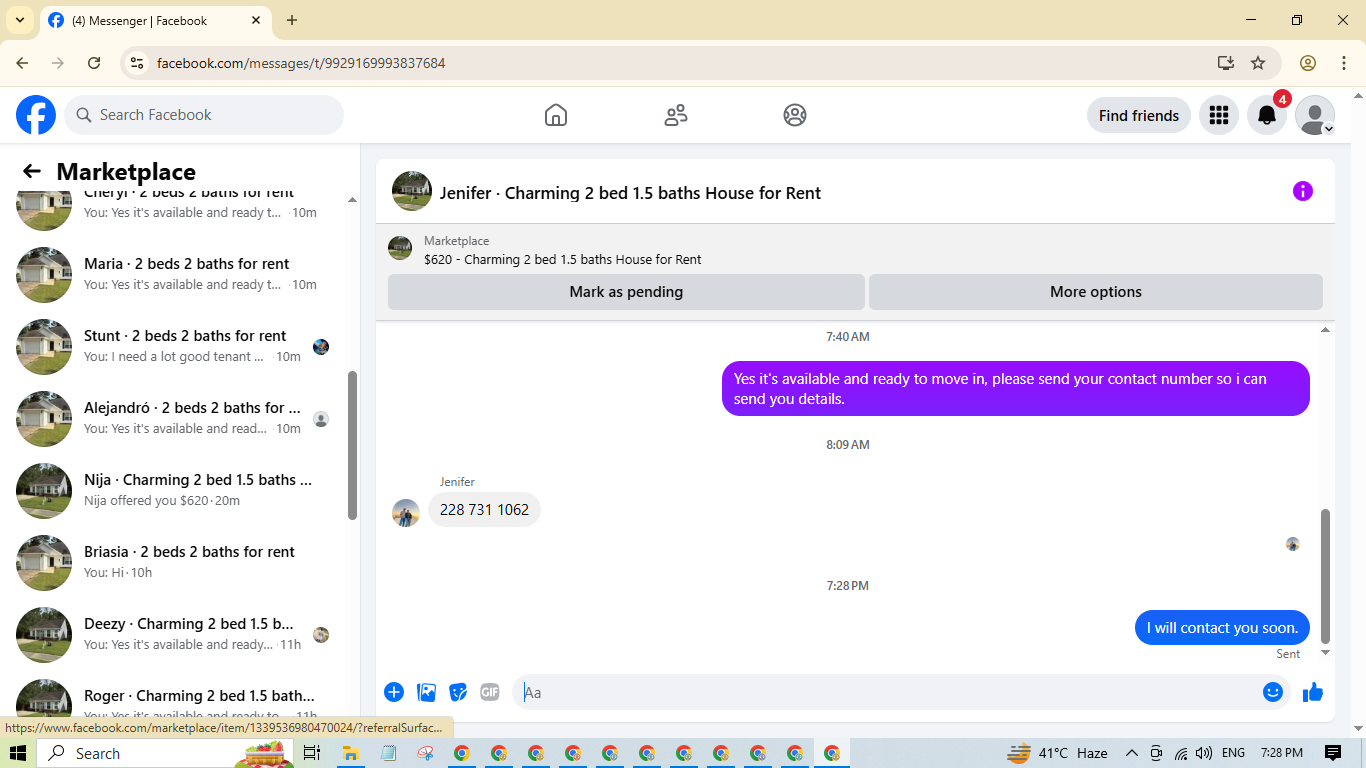Open the Home icon in top navigation

pyautogui.click(x=556, y=115)
